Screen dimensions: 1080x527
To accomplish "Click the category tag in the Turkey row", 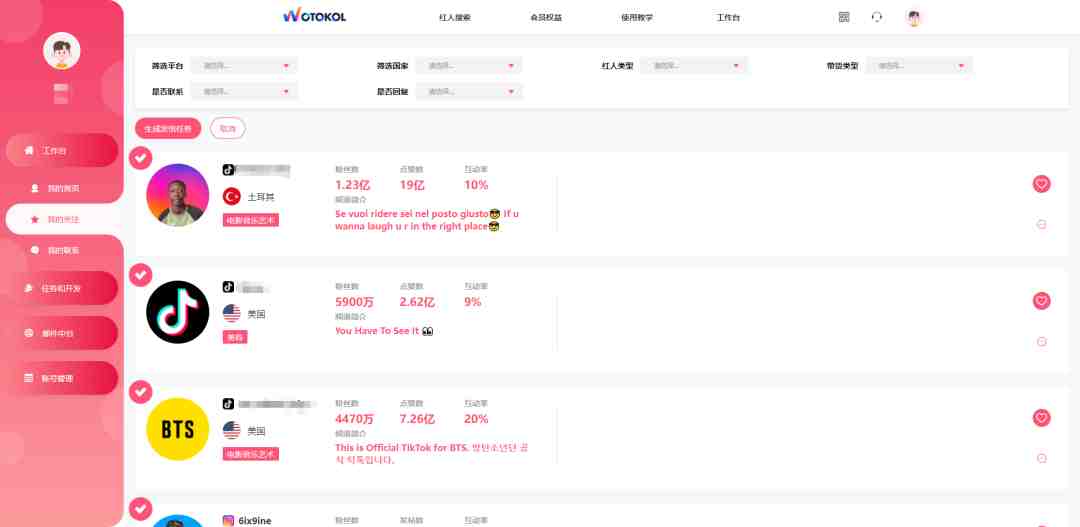I will click(x=251, y=220).
